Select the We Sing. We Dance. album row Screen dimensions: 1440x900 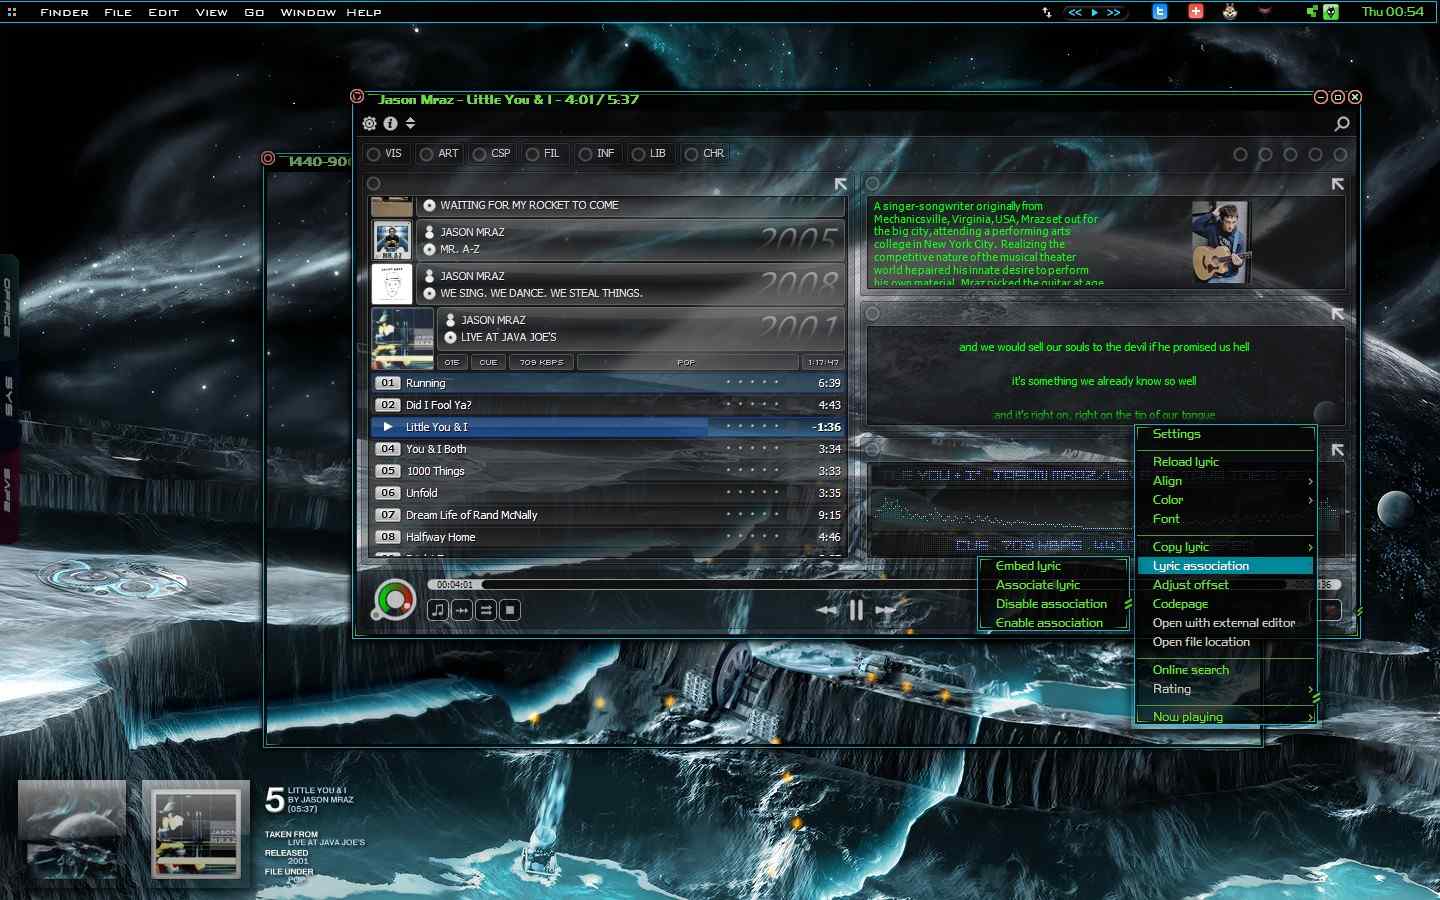coord(608,285)
